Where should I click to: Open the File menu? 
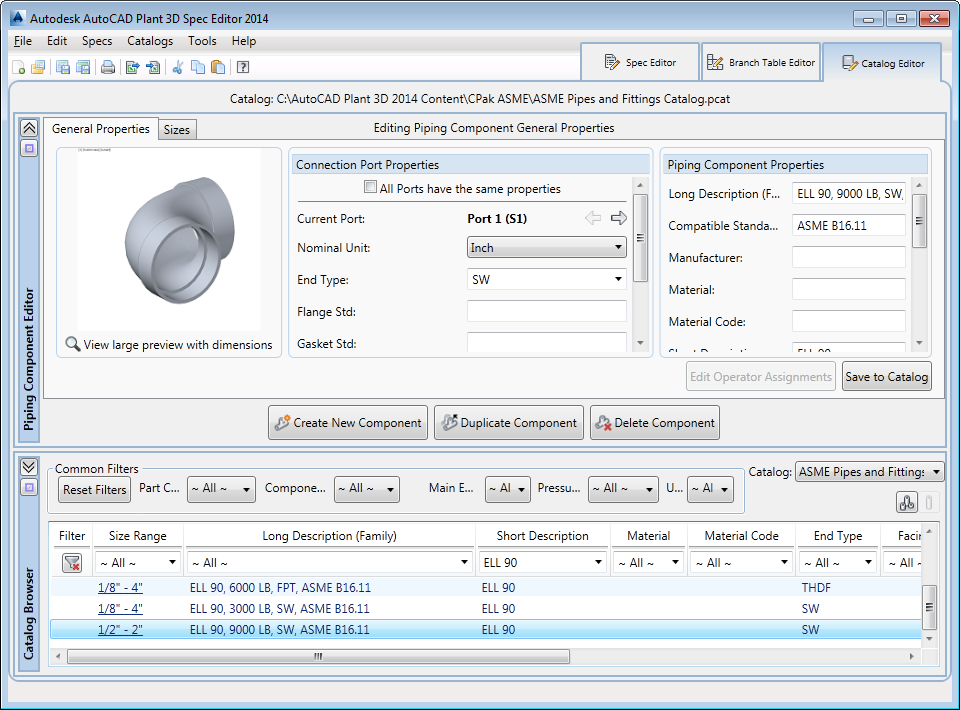pyautogui.click(x=23, y=41)
